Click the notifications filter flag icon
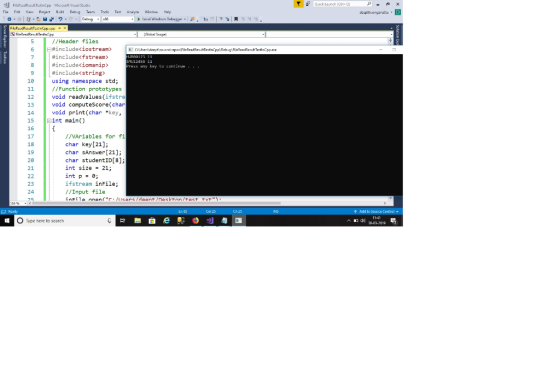 point(298,4)
